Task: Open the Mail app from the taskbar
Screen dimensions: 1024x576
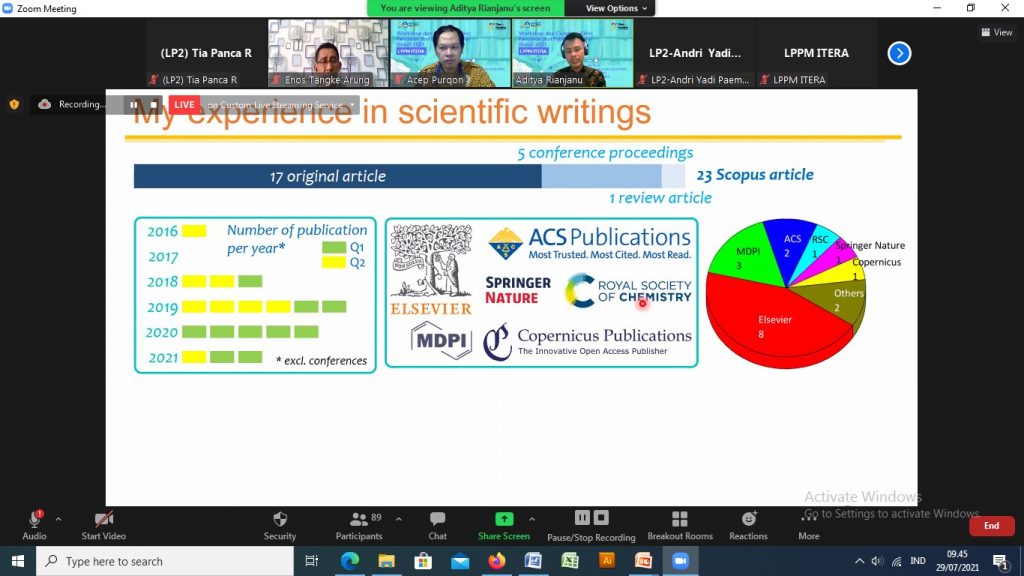Action: (460, 561)
